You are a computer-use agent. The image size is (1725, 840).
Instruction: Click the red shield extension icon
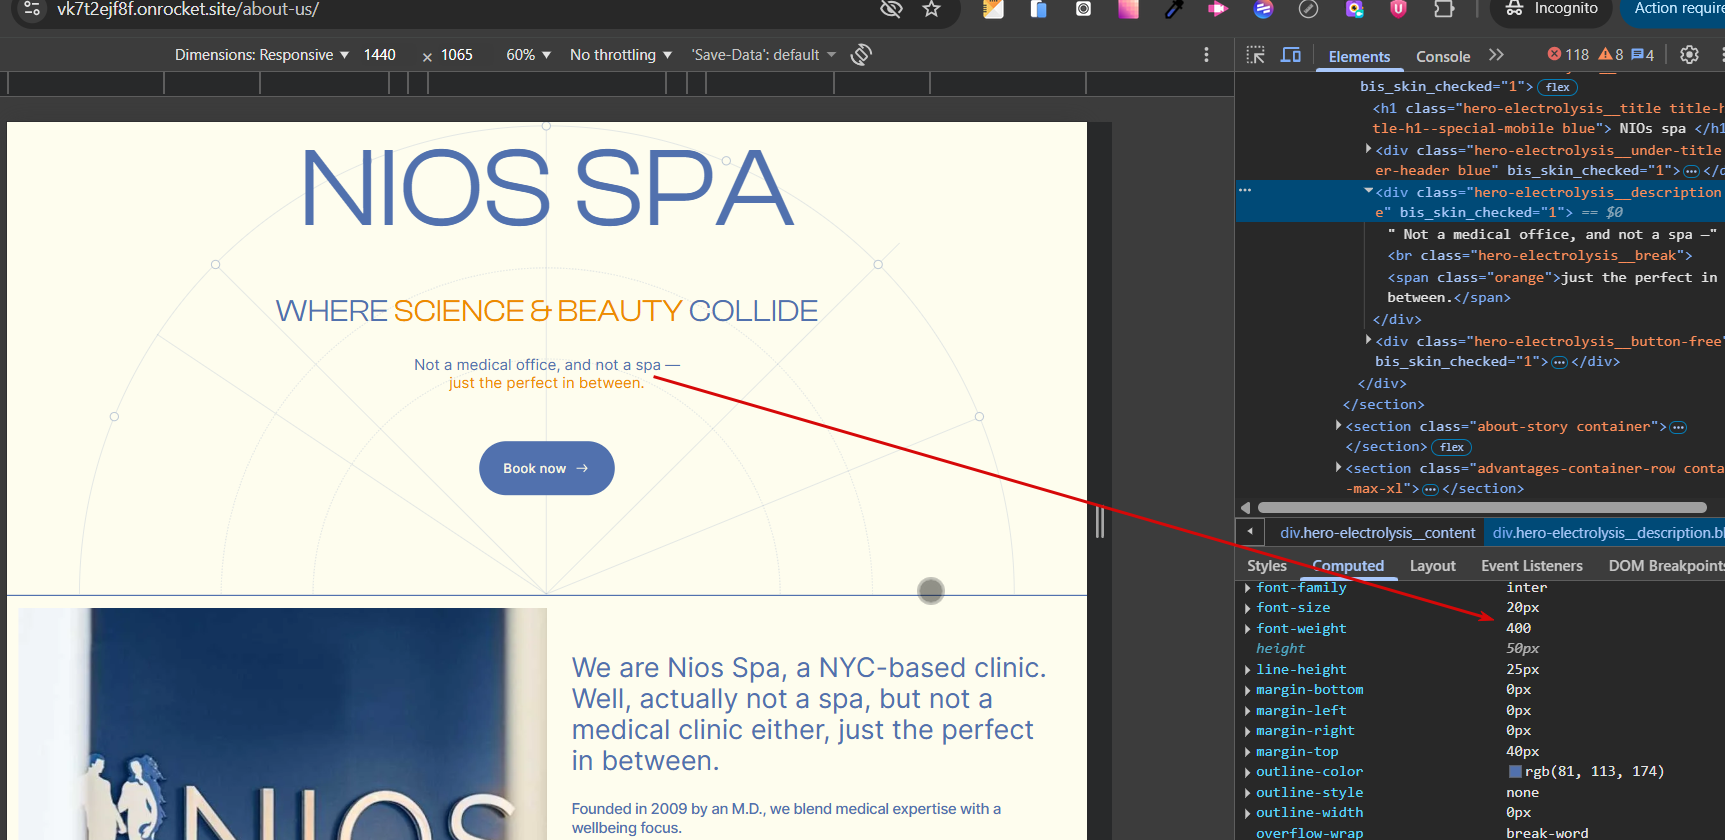coord(1398,9)
